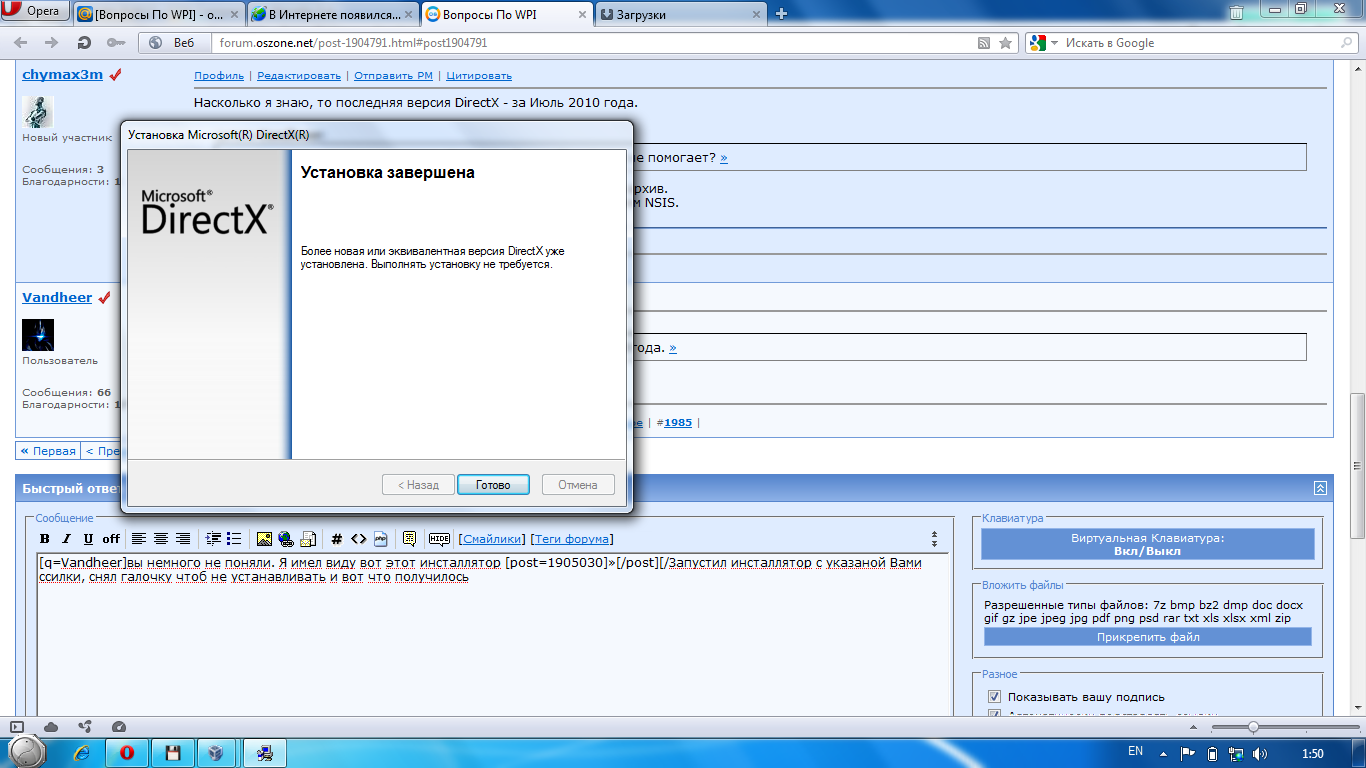Click the RSS feed icon in address bar
Image resolution: width=1366 pixels, height=768 pixels.
[x=984, y=43]
